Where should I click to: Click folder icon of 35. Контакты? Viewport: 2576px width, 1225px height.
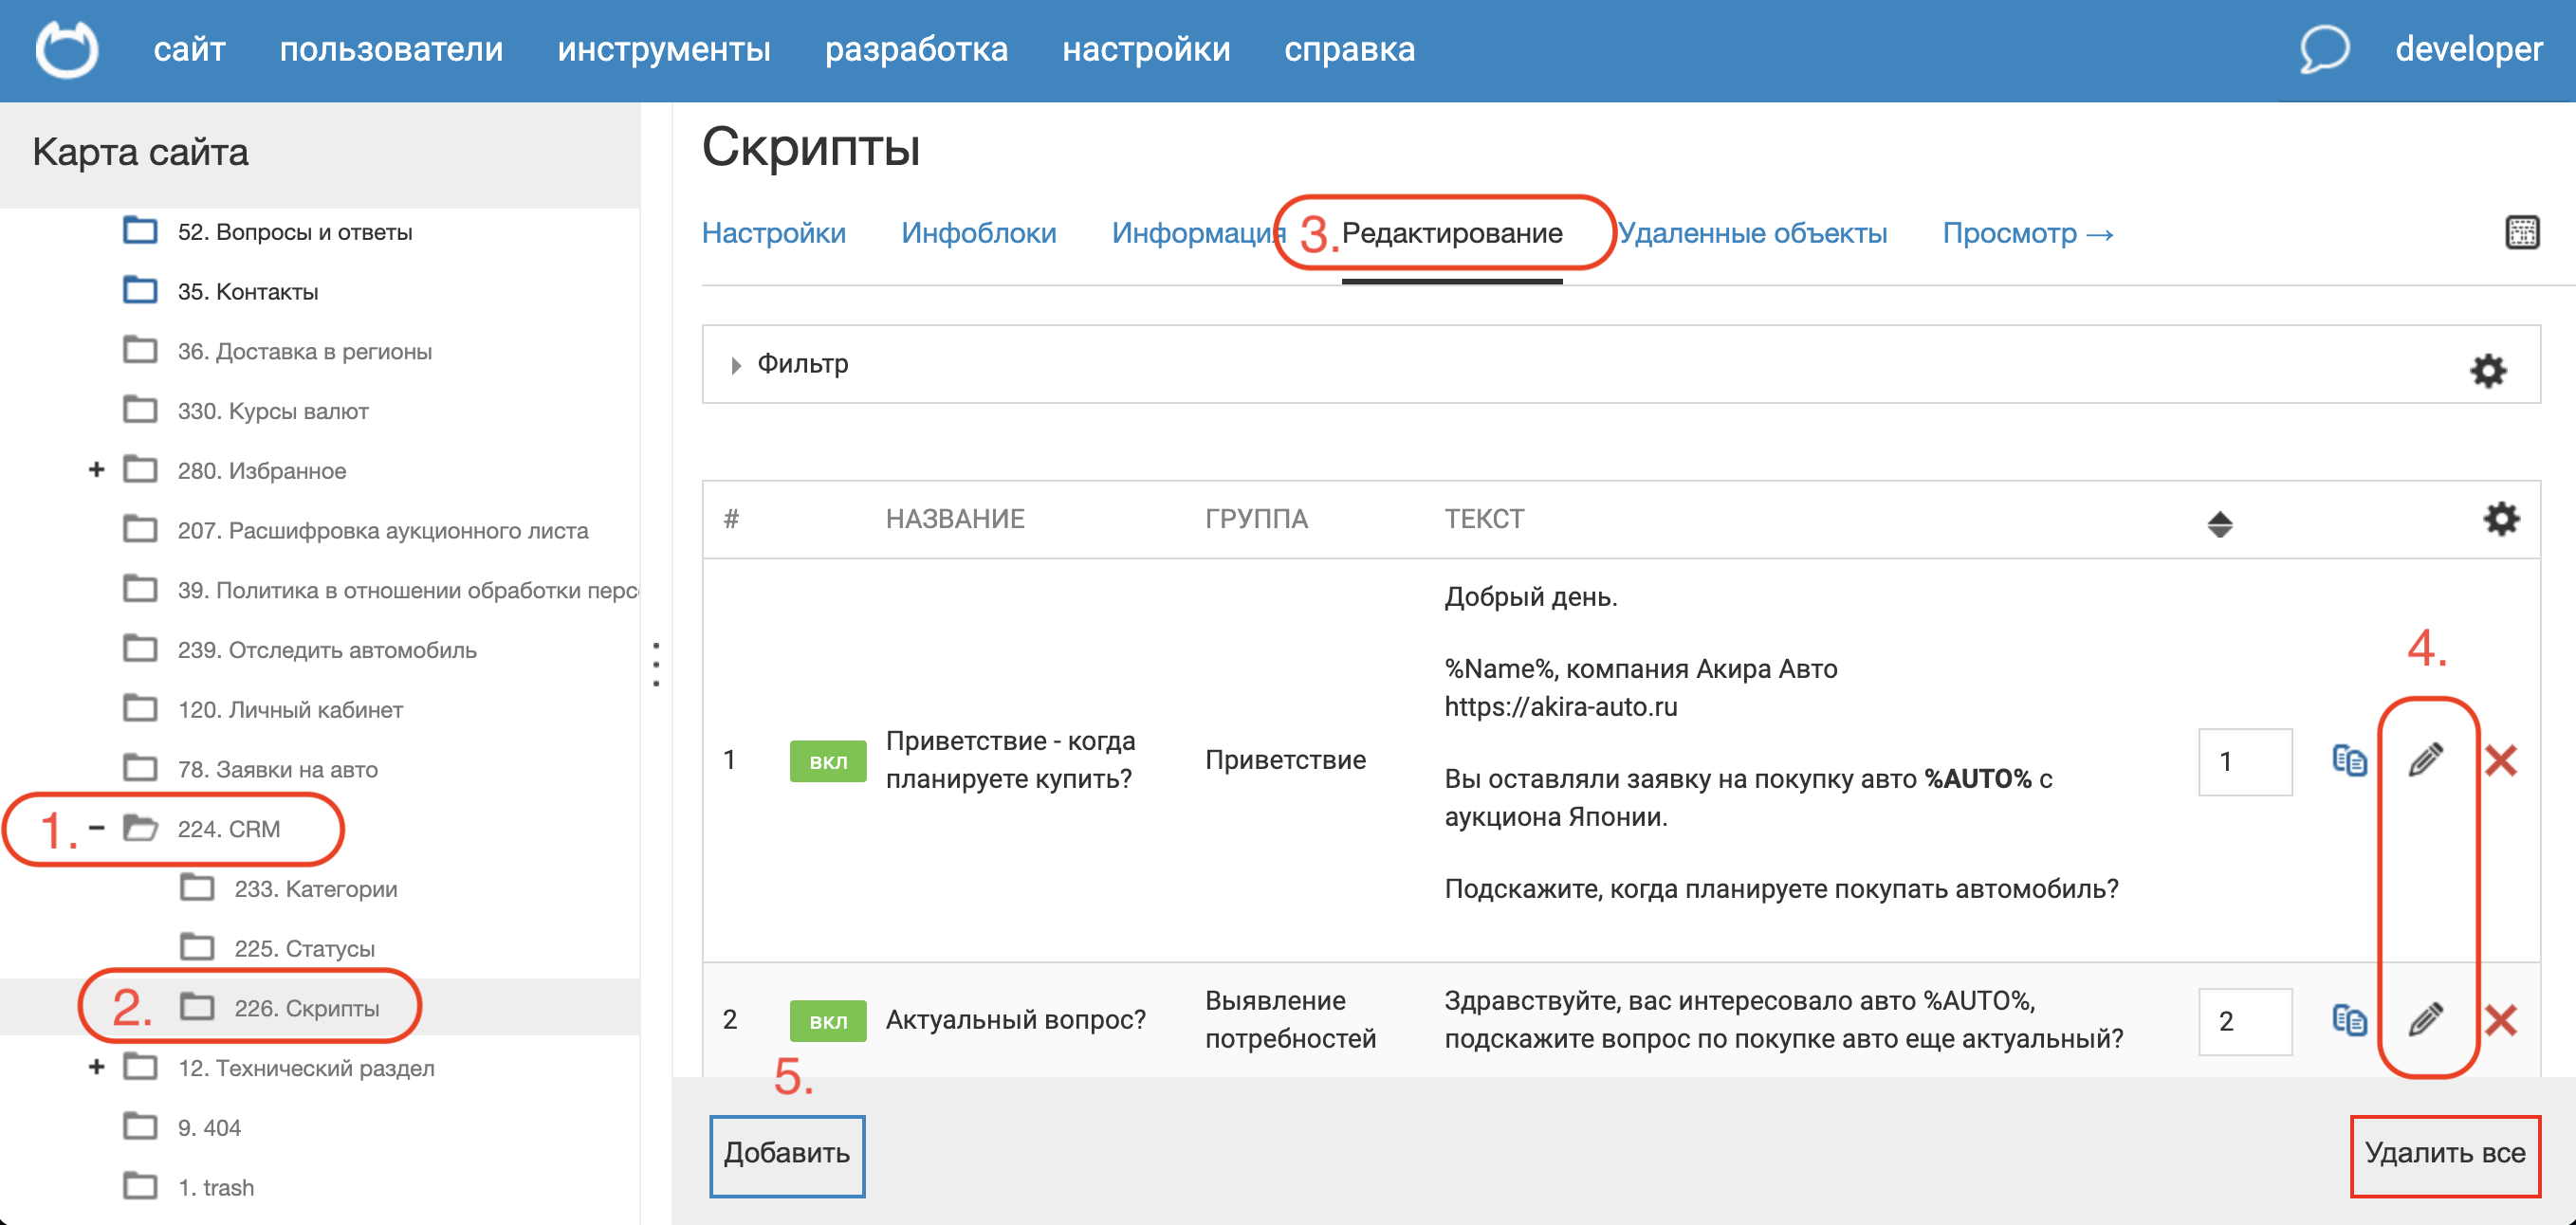[x=140, y=290]
